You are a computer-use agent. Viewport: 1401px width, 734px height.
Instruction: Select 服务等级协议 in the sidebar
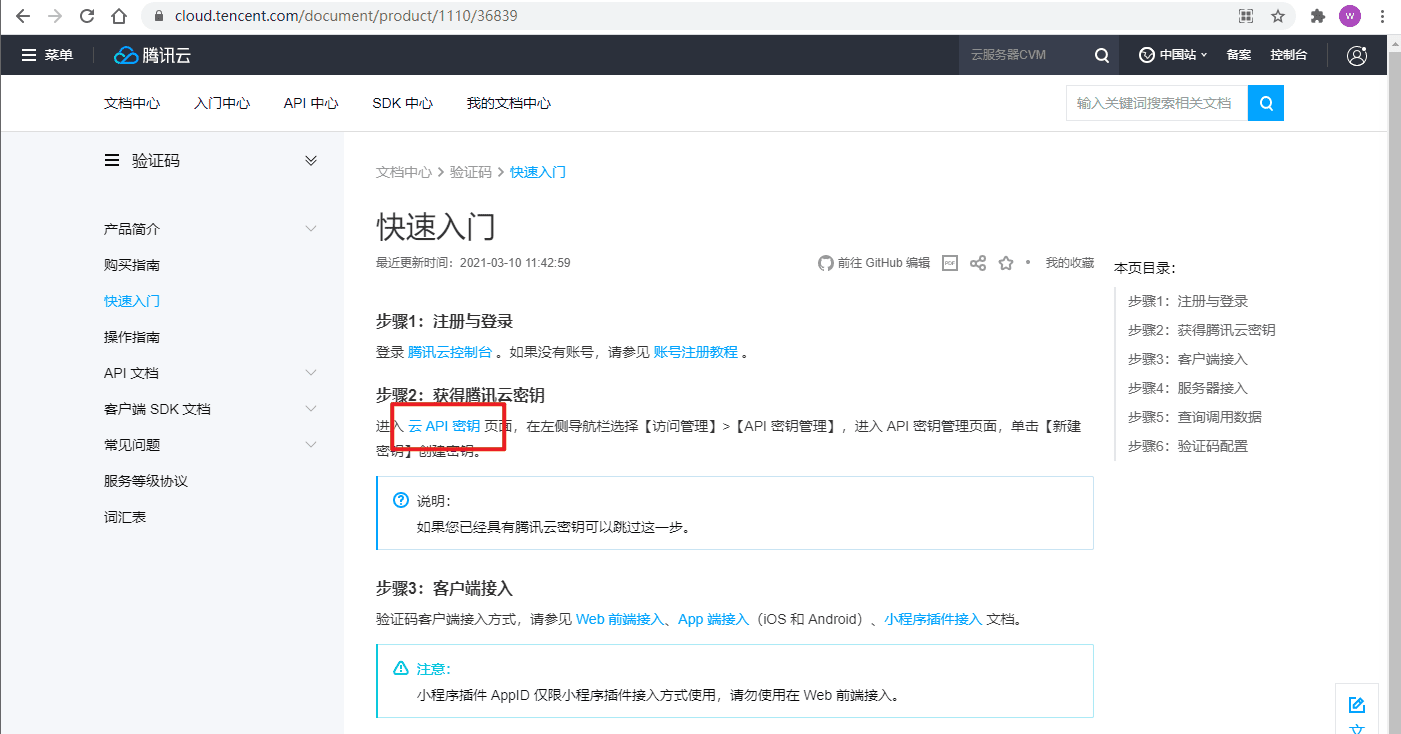[146, 481]
